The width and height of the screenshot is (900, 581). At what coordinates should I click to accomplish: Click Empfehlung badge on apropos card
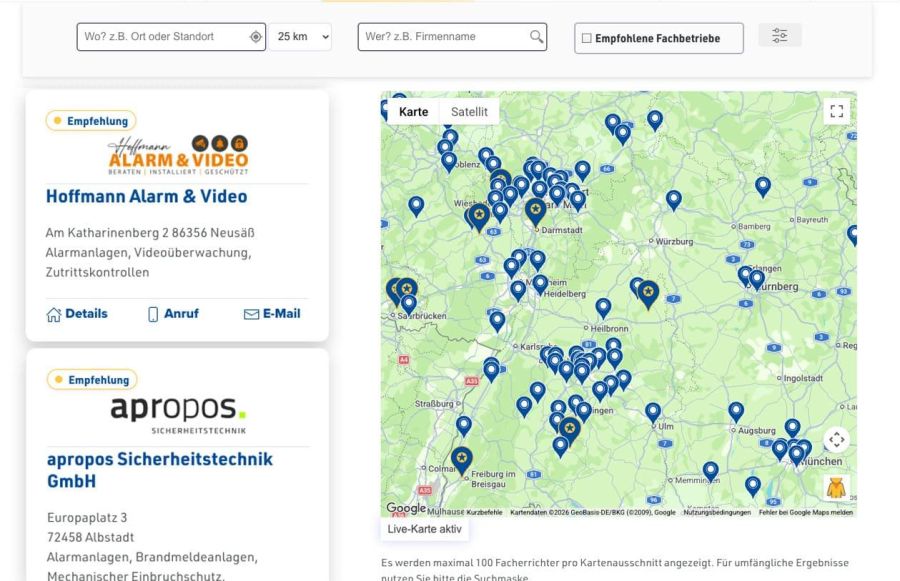pos(92,379)
